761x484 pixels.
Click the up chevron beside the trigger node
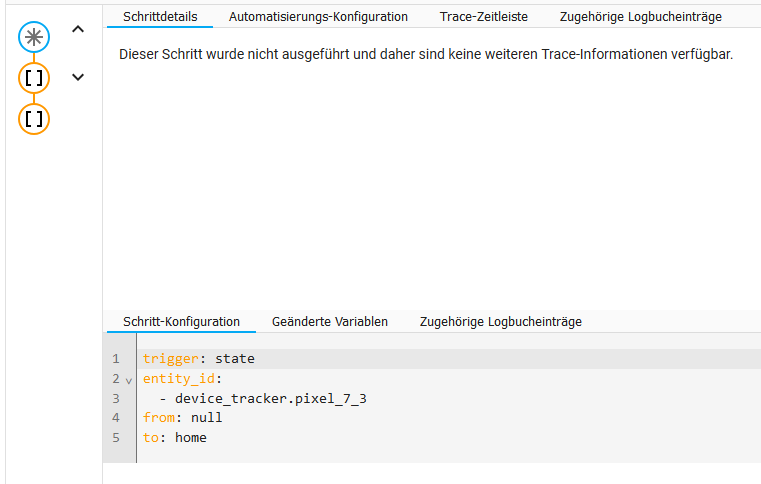[x=79, y=30]
